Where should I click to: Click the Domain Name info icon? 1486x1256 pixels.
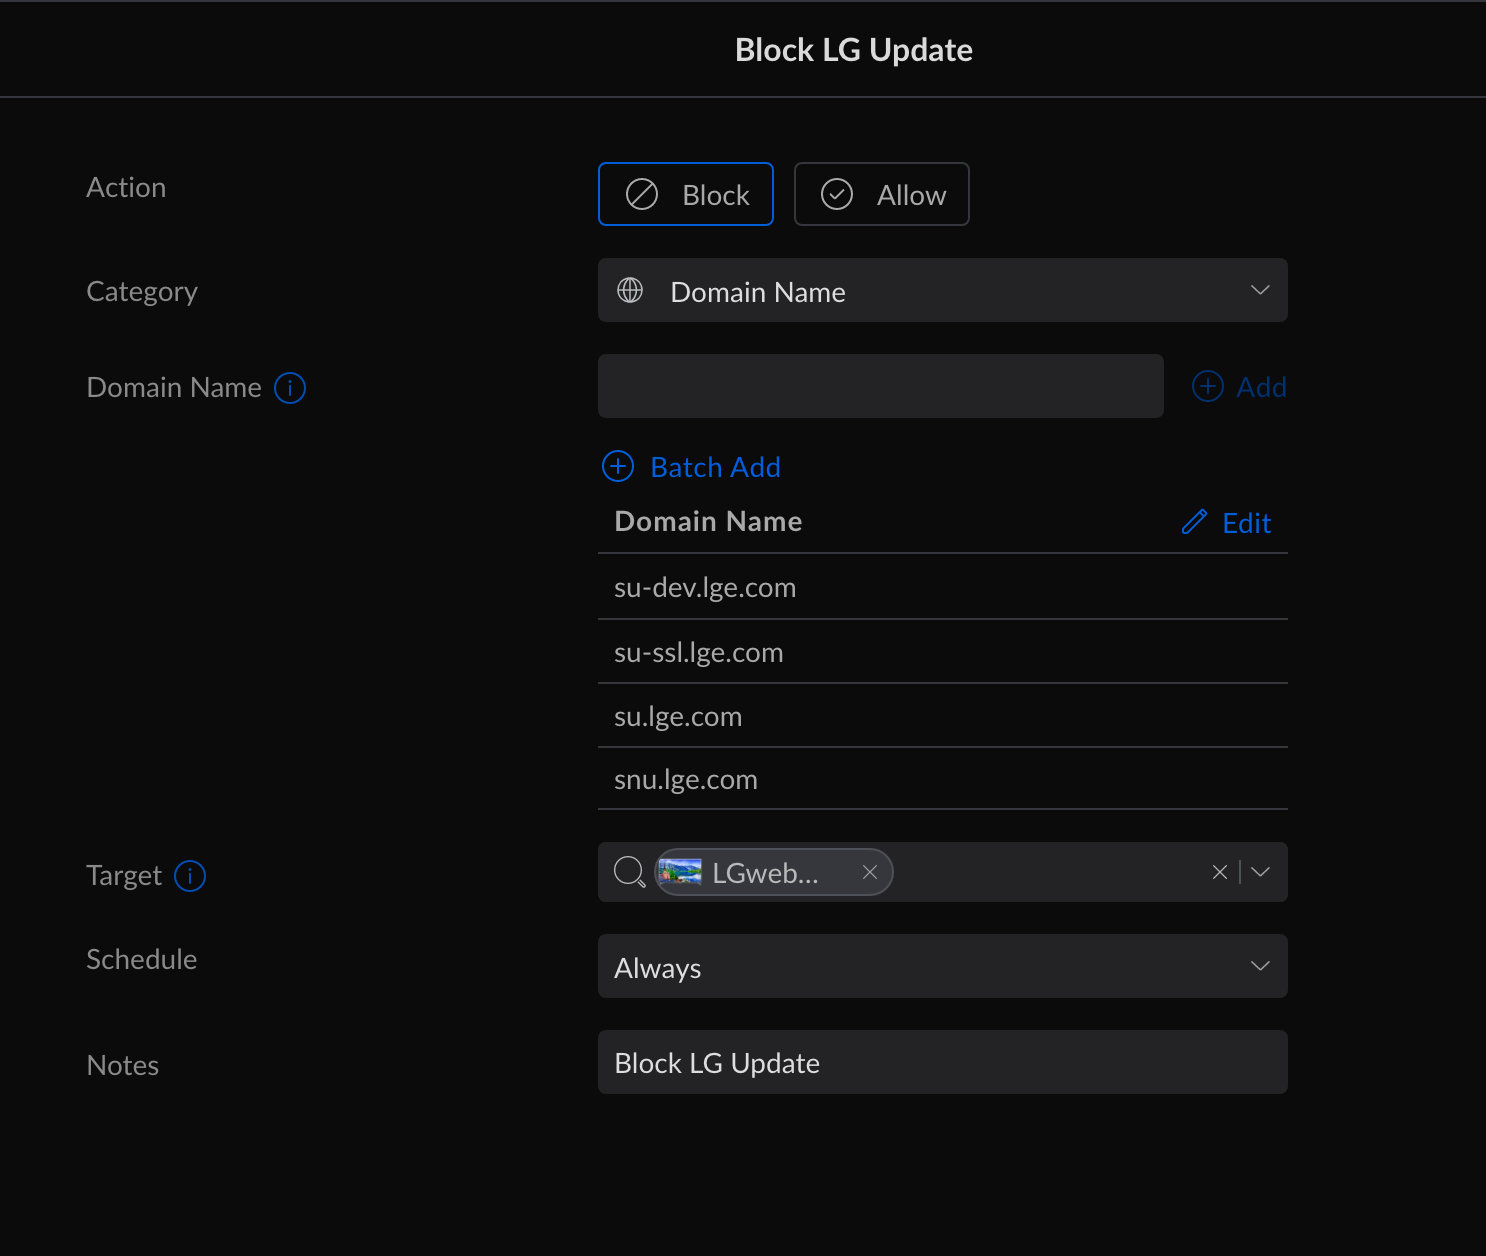[290, 388]
